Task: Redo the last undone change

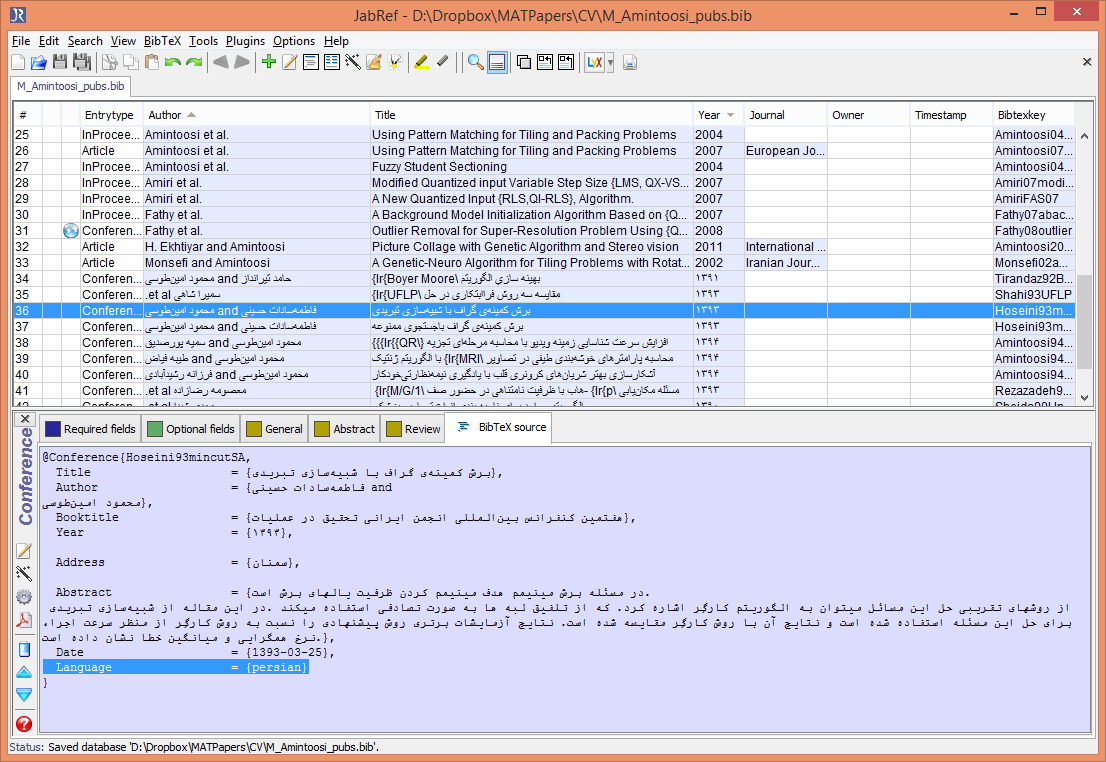Action: (194, 63)
